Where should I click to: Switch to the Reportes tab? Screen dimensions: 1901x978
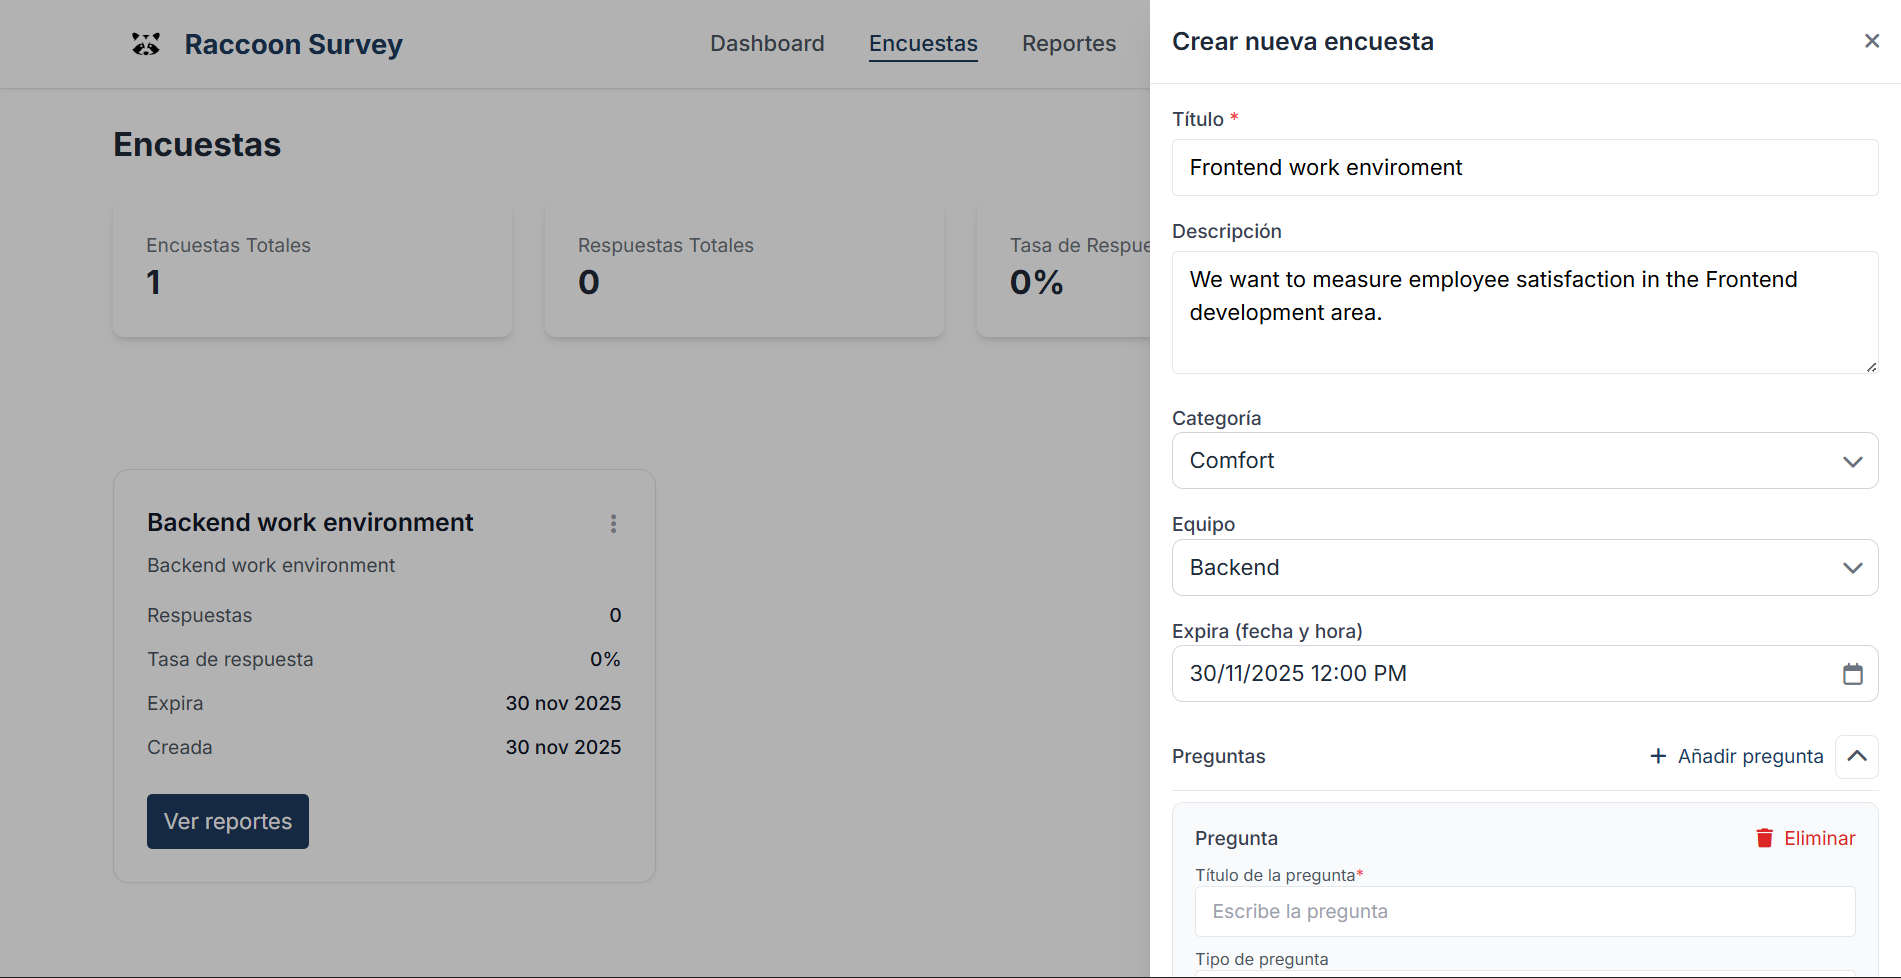pos(1068,44)
